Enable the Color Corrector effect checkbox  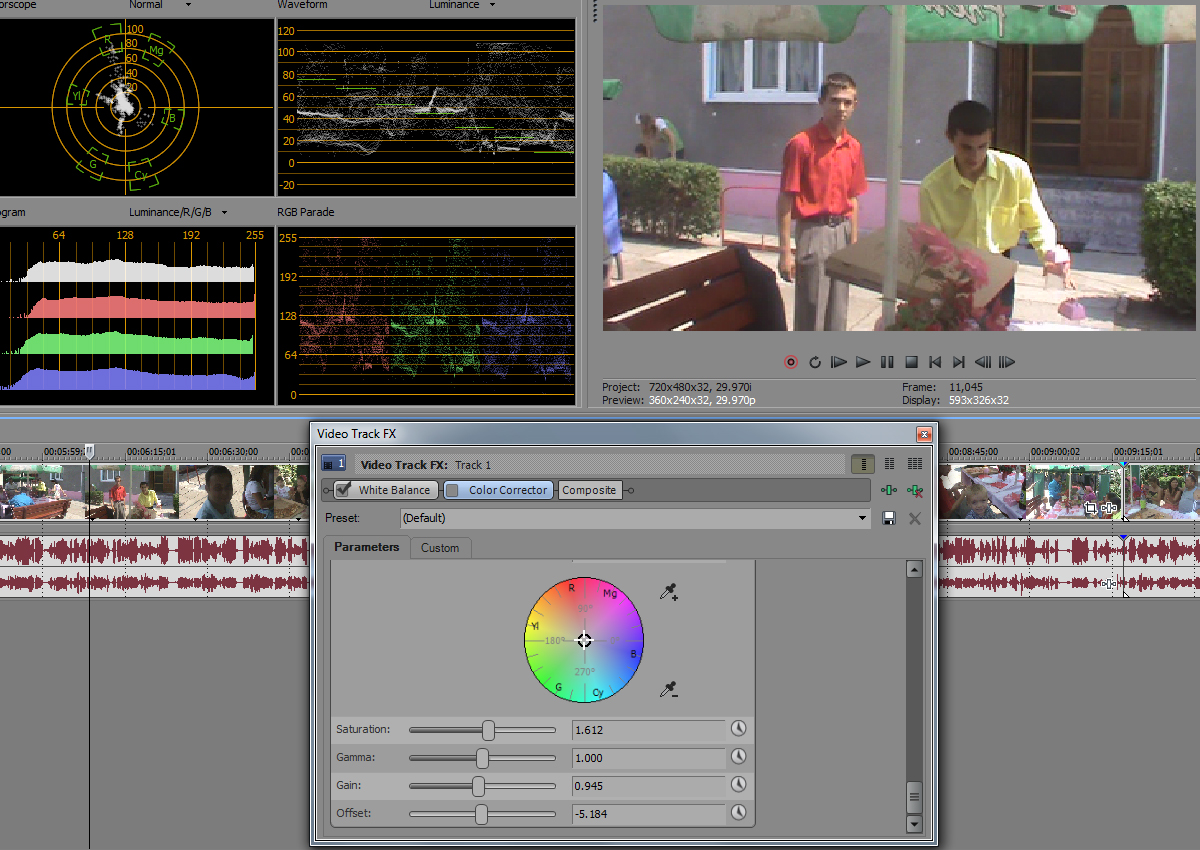pos(452,490)
